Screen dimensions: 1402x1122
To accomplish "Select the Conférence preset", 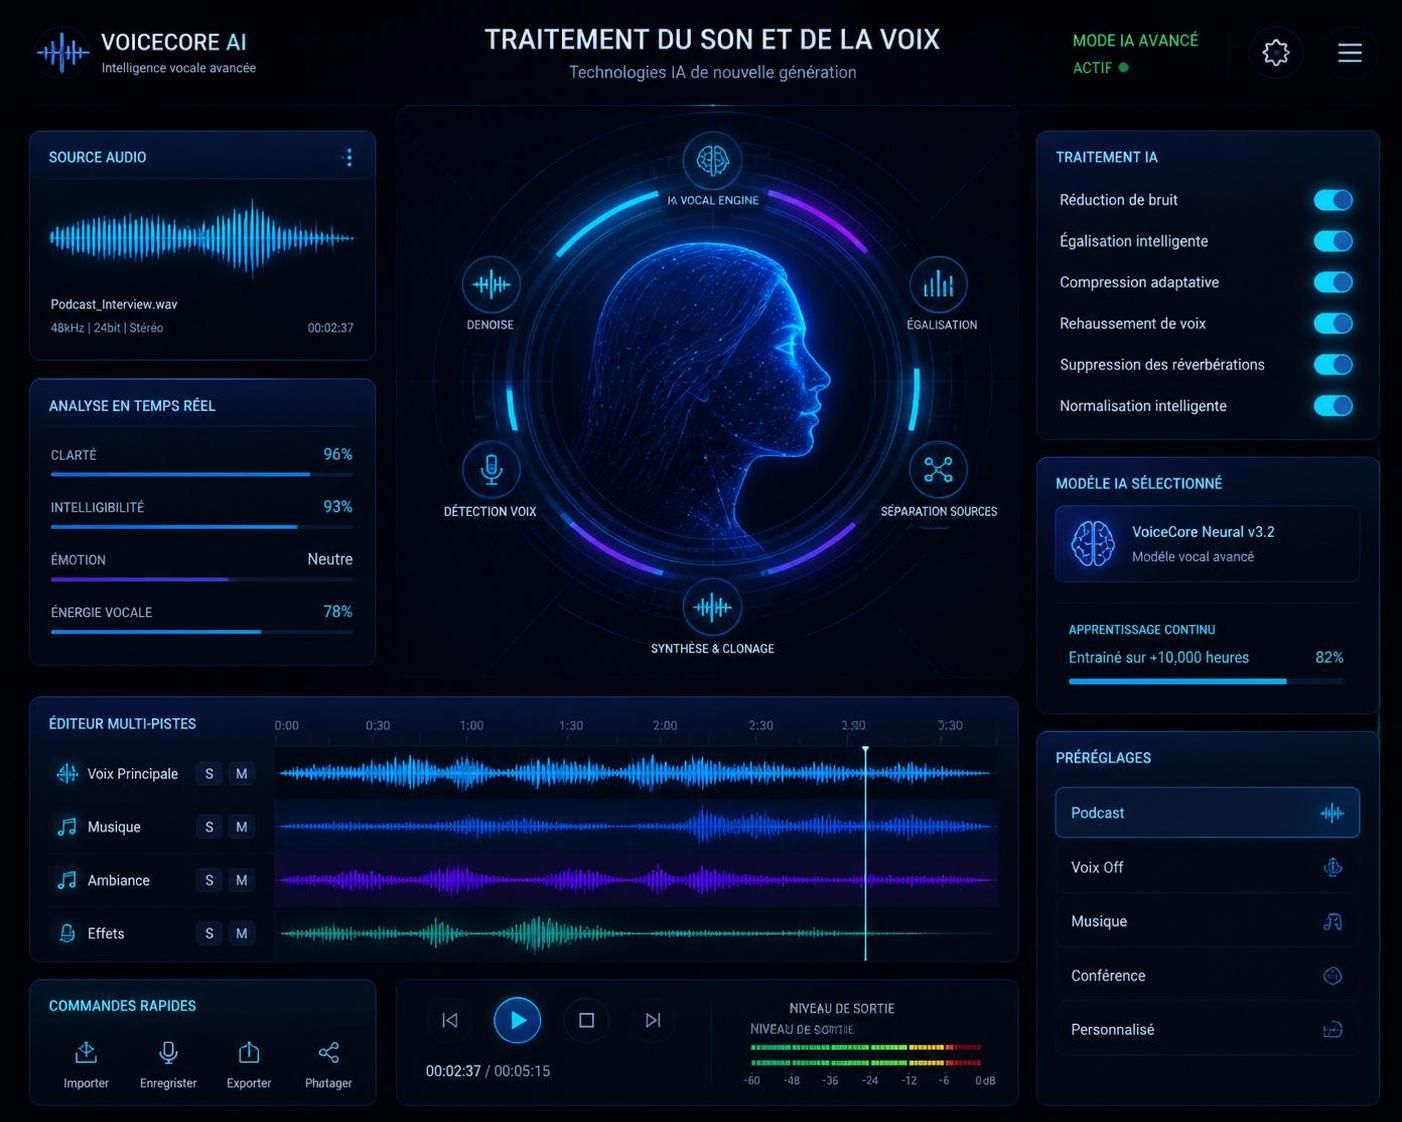I will click(1207, 975).
